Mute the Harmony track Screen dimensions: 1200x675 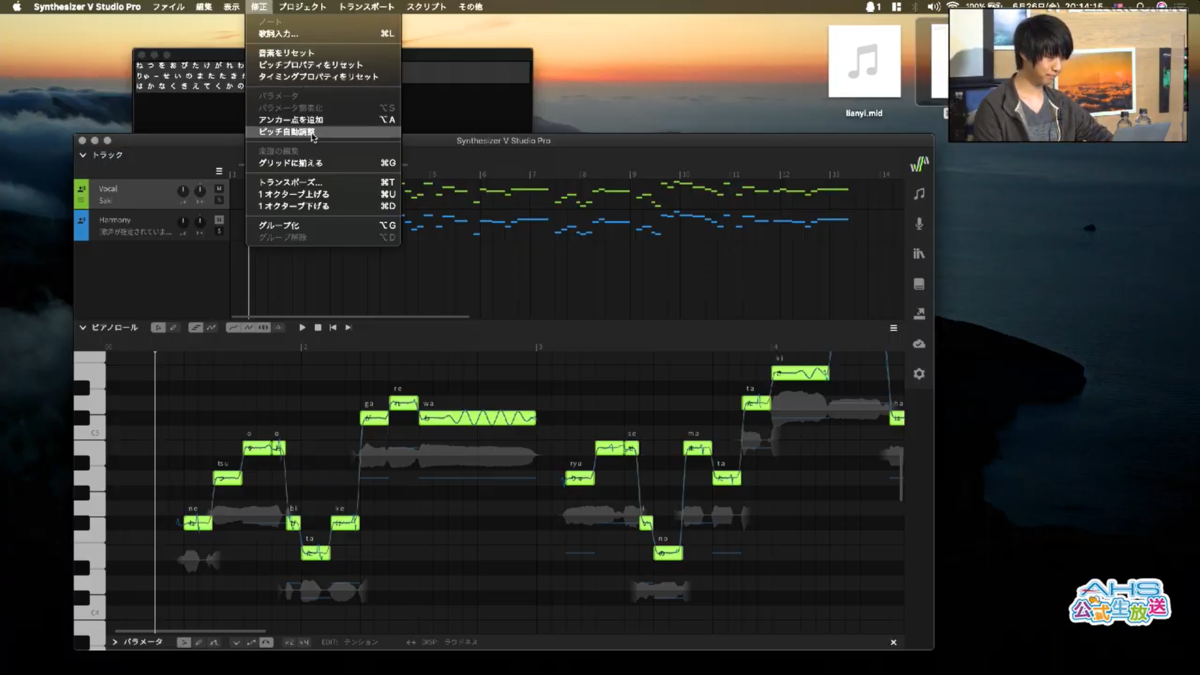pyautogui.click(x=219, y=220)
